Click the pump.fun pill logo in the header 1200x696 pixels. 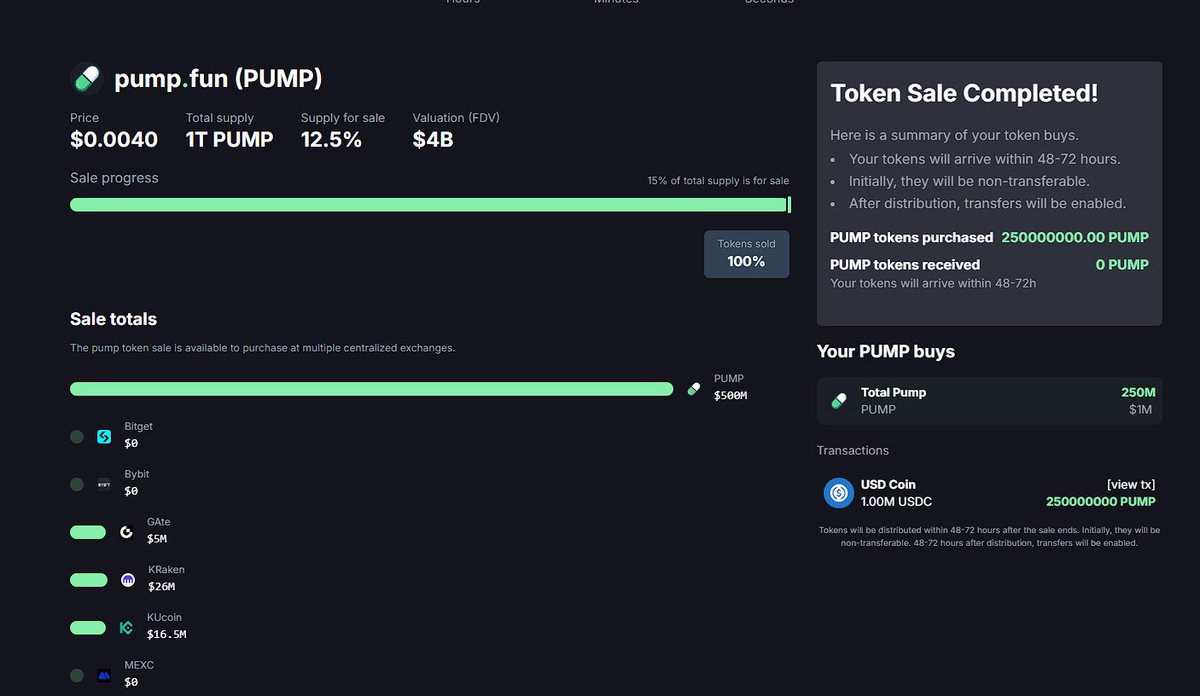pyautogui.click(x=86, y=77)
